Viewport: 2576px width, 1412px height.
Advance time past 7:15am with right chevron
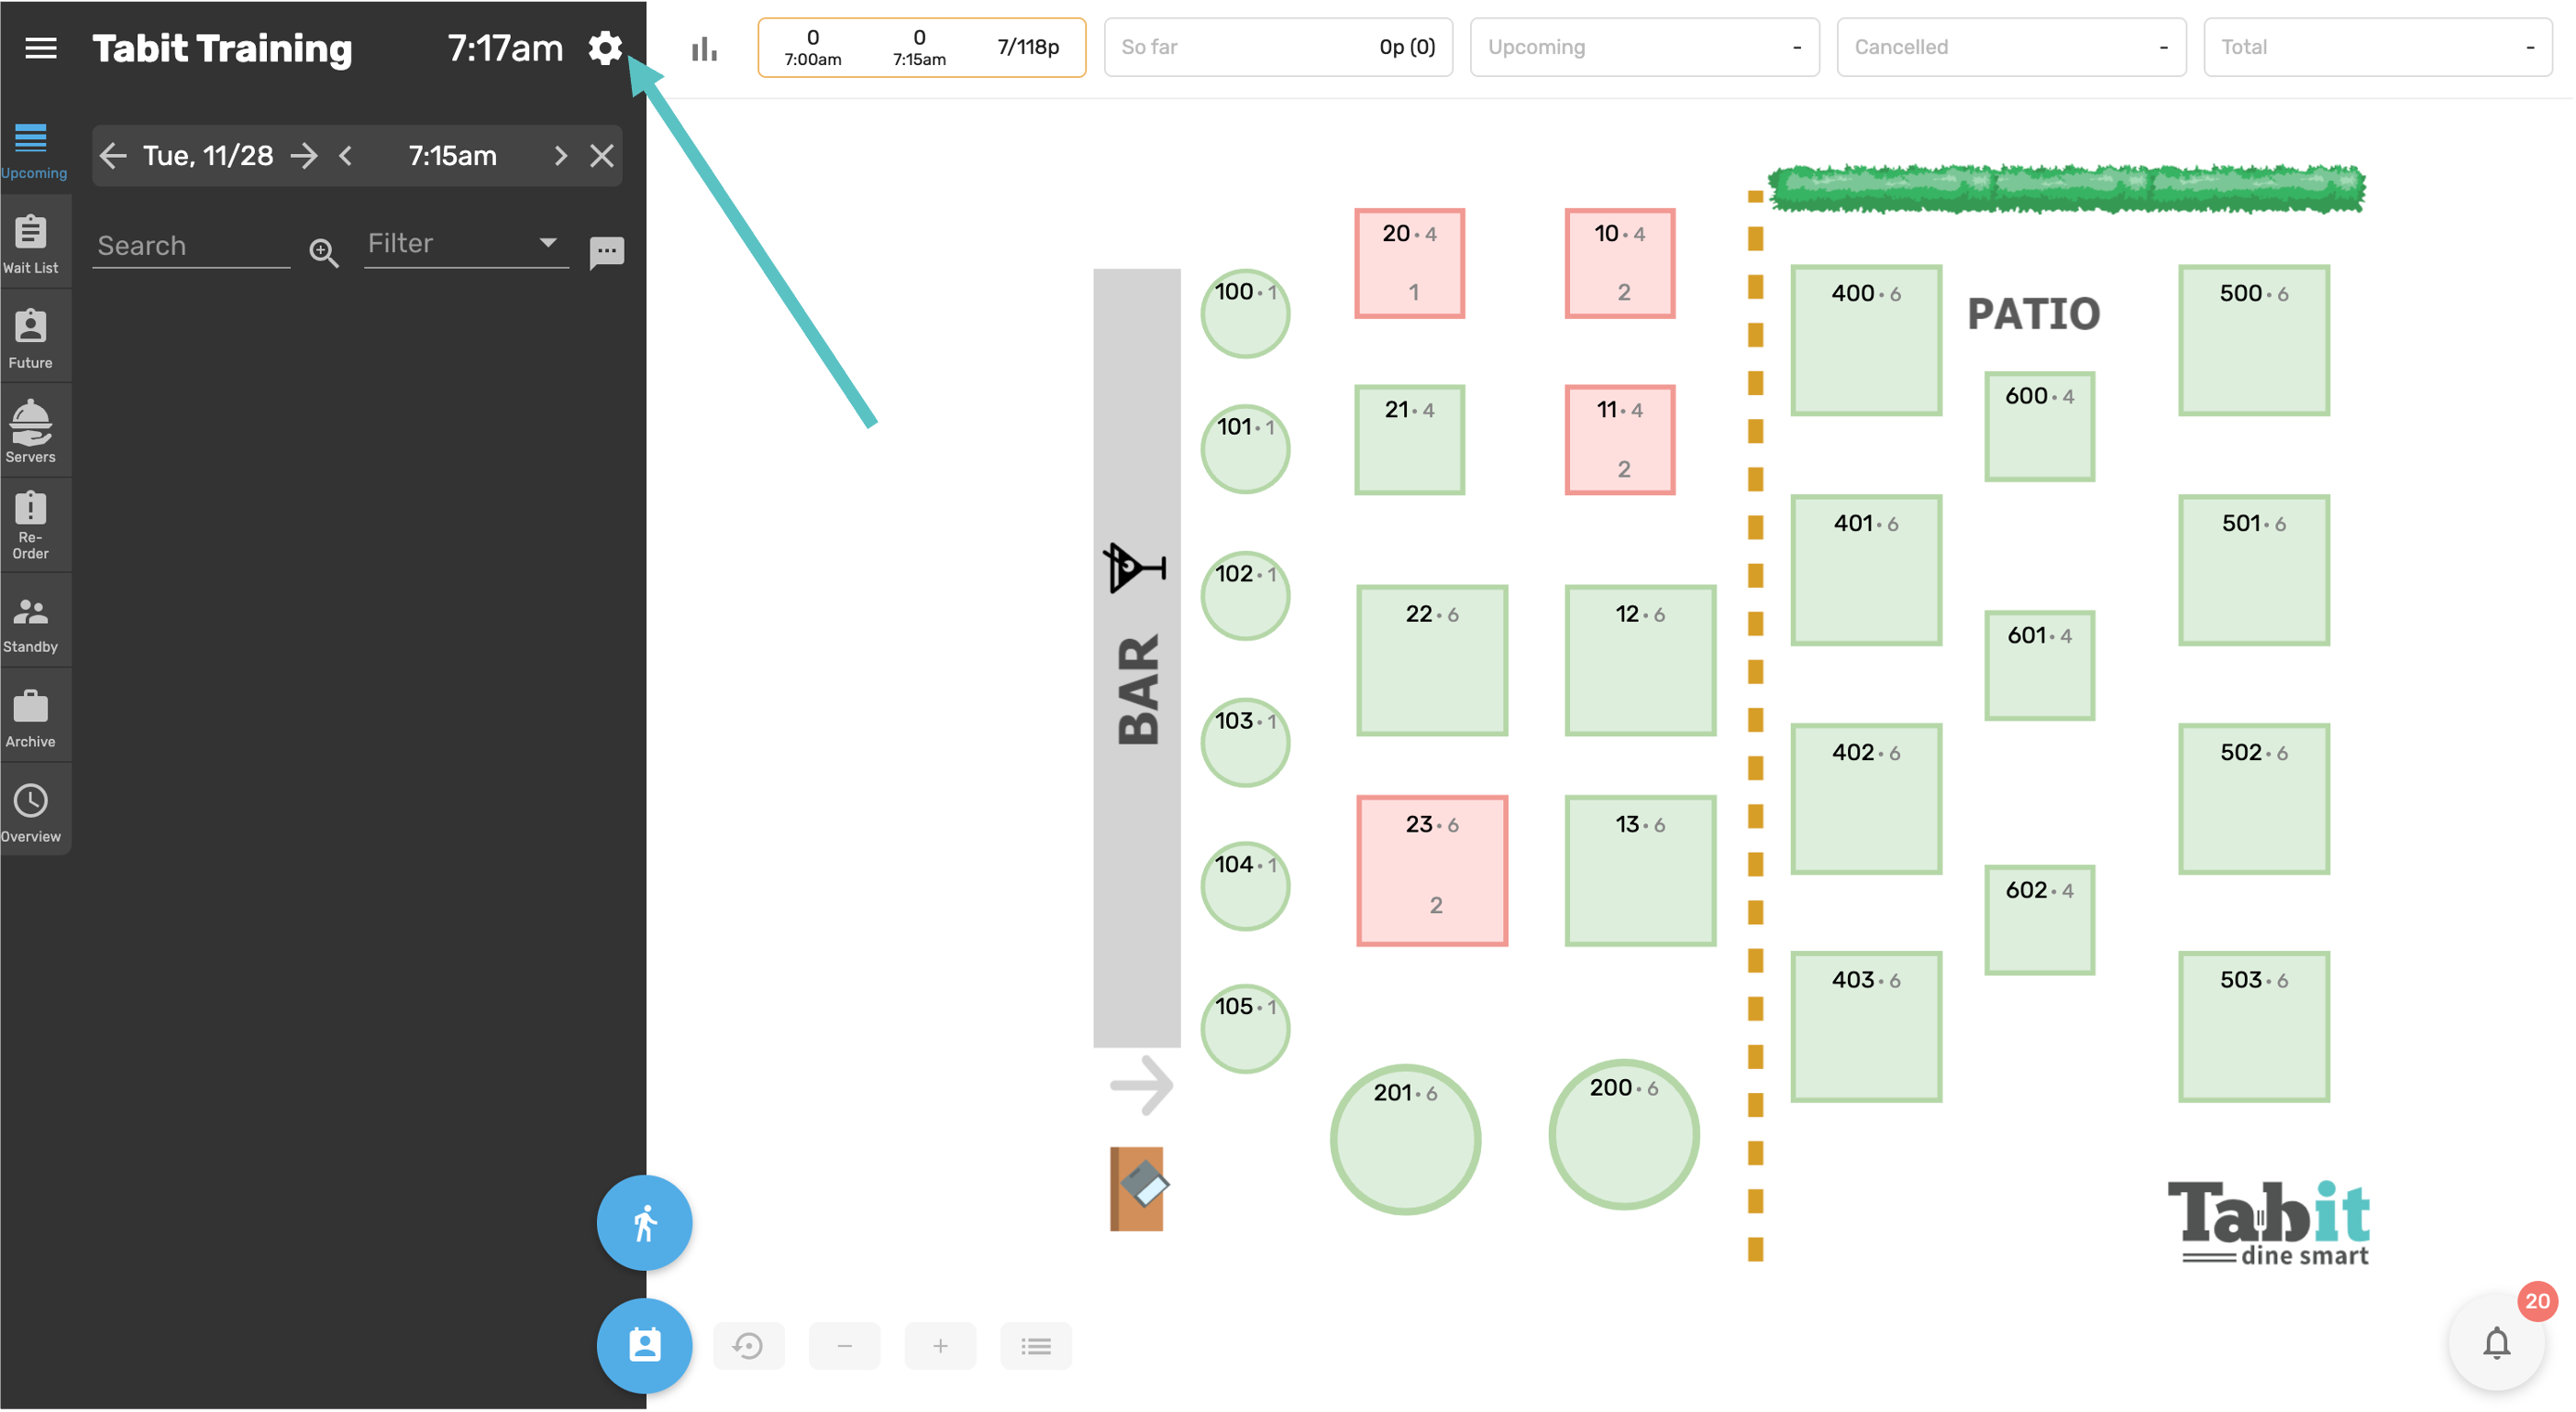click(560, 156)
